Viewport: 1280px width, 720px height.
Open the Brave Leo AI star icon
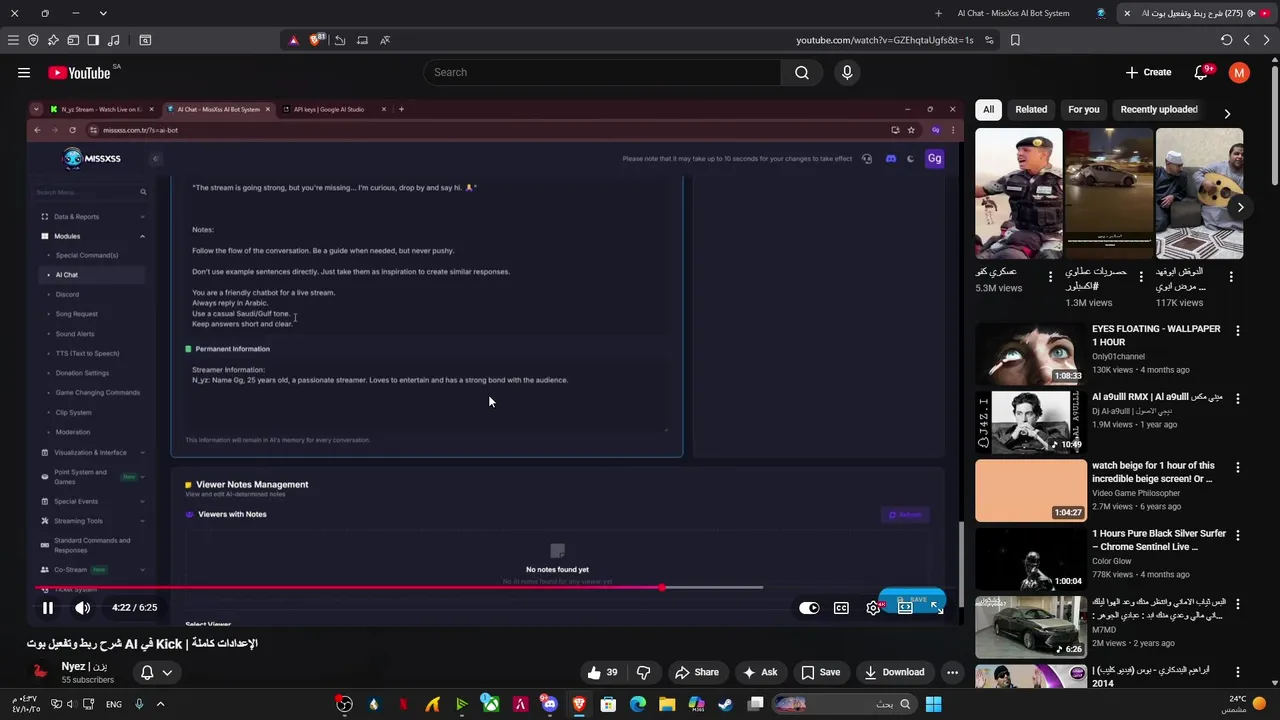point(53,40)
